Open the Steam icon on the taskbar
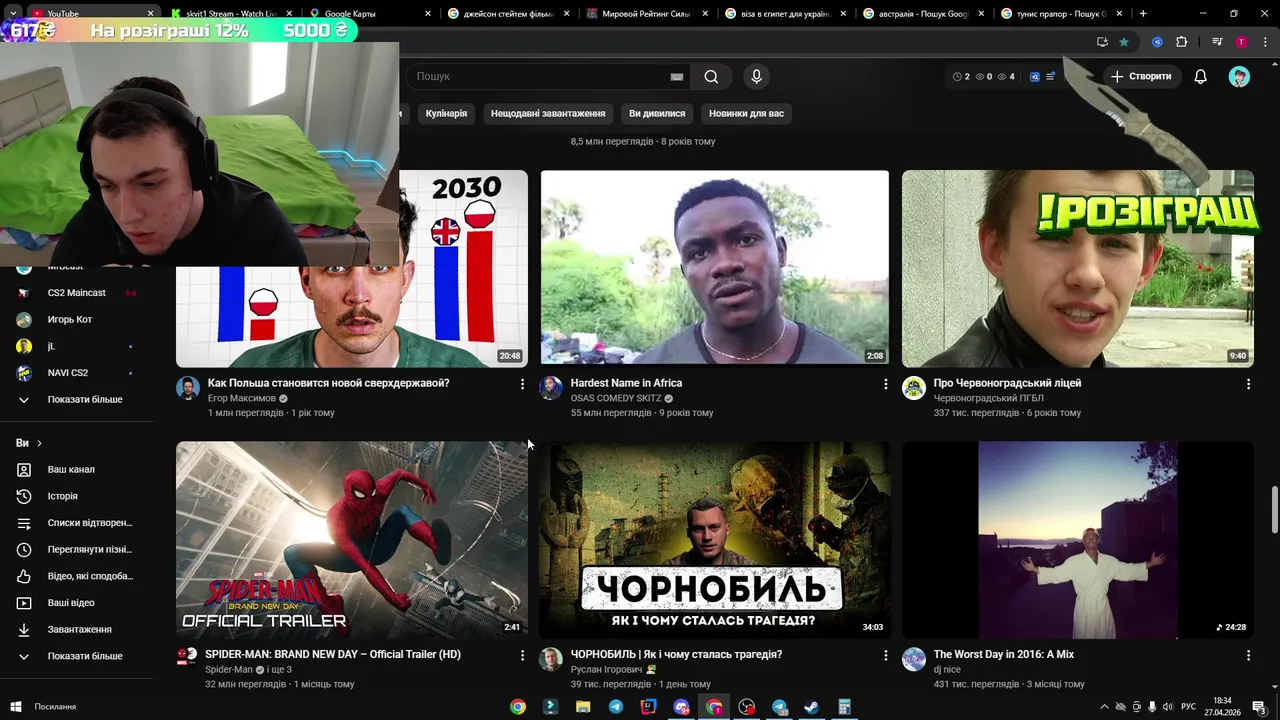 812,707
